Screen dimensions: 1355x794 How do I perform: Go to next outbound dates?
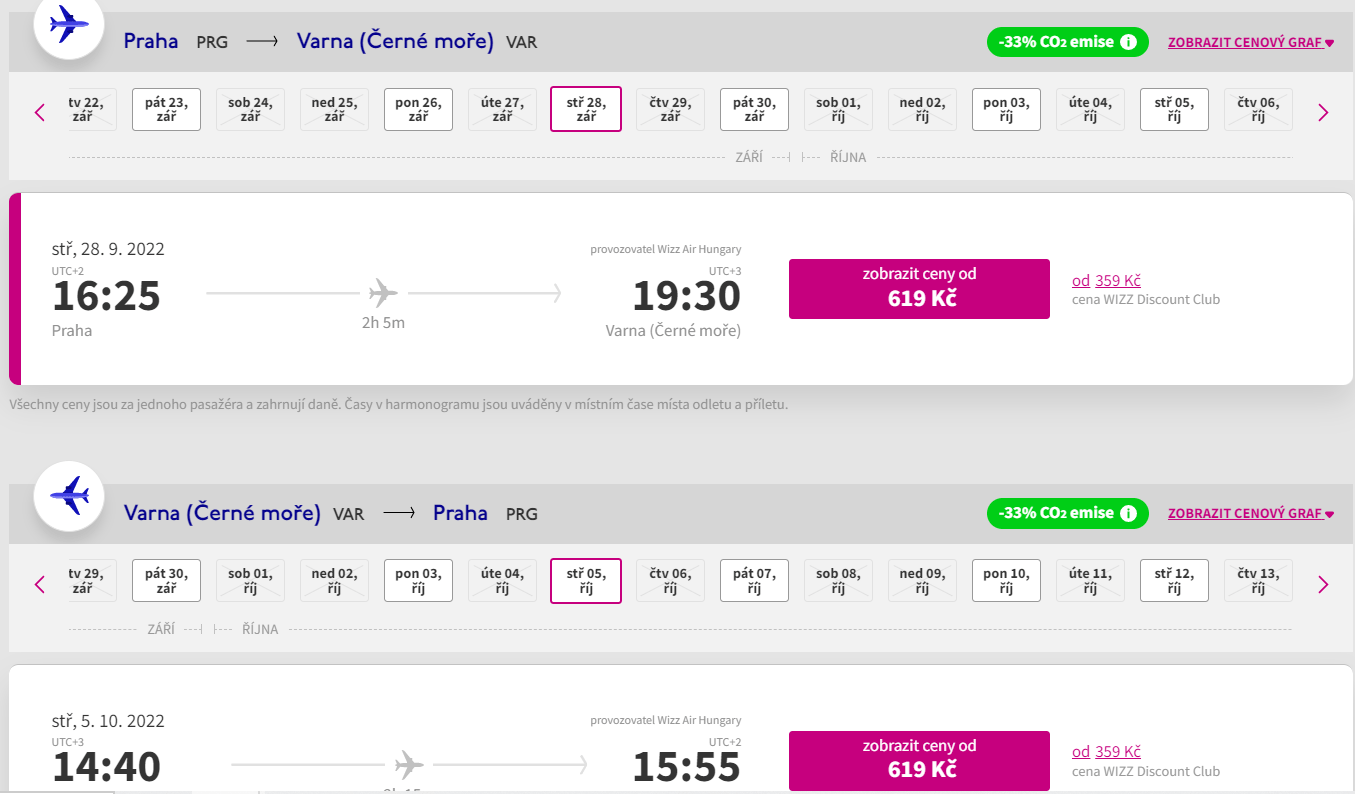(1323, 112)
